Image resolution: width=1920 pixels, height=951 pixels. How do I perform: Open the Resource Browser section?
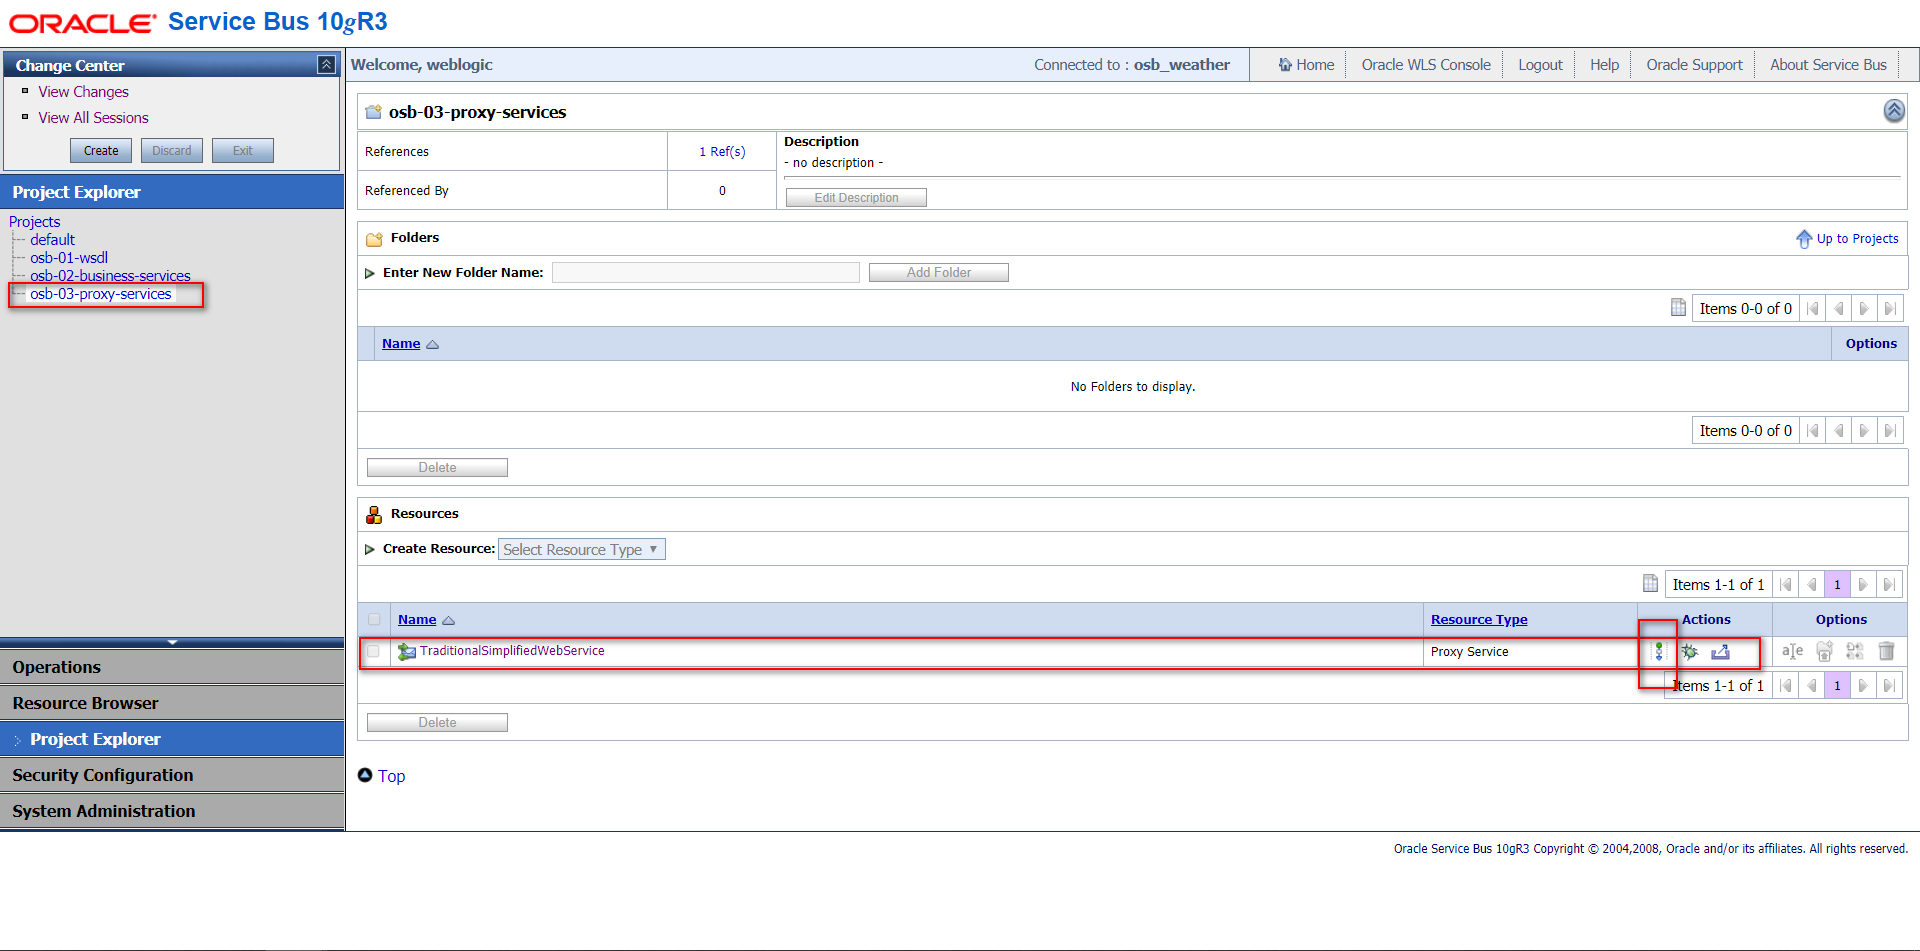point(172,703)
